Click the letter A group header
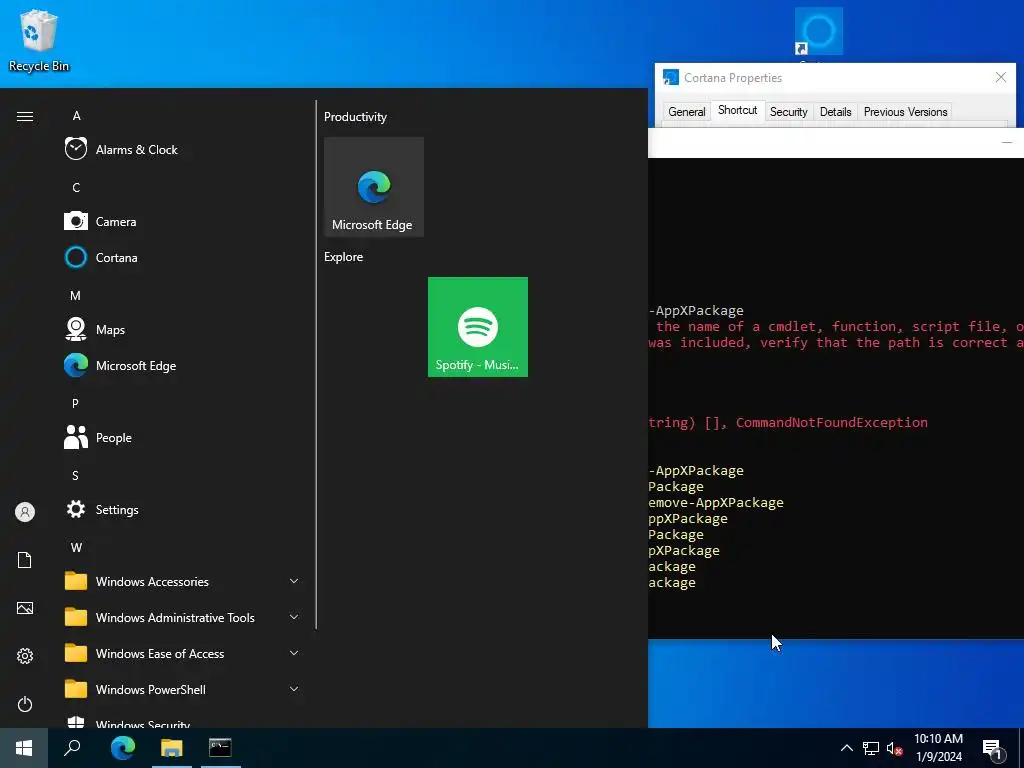The width and height of the screenshot is (1024, 768). pos(76,116)
